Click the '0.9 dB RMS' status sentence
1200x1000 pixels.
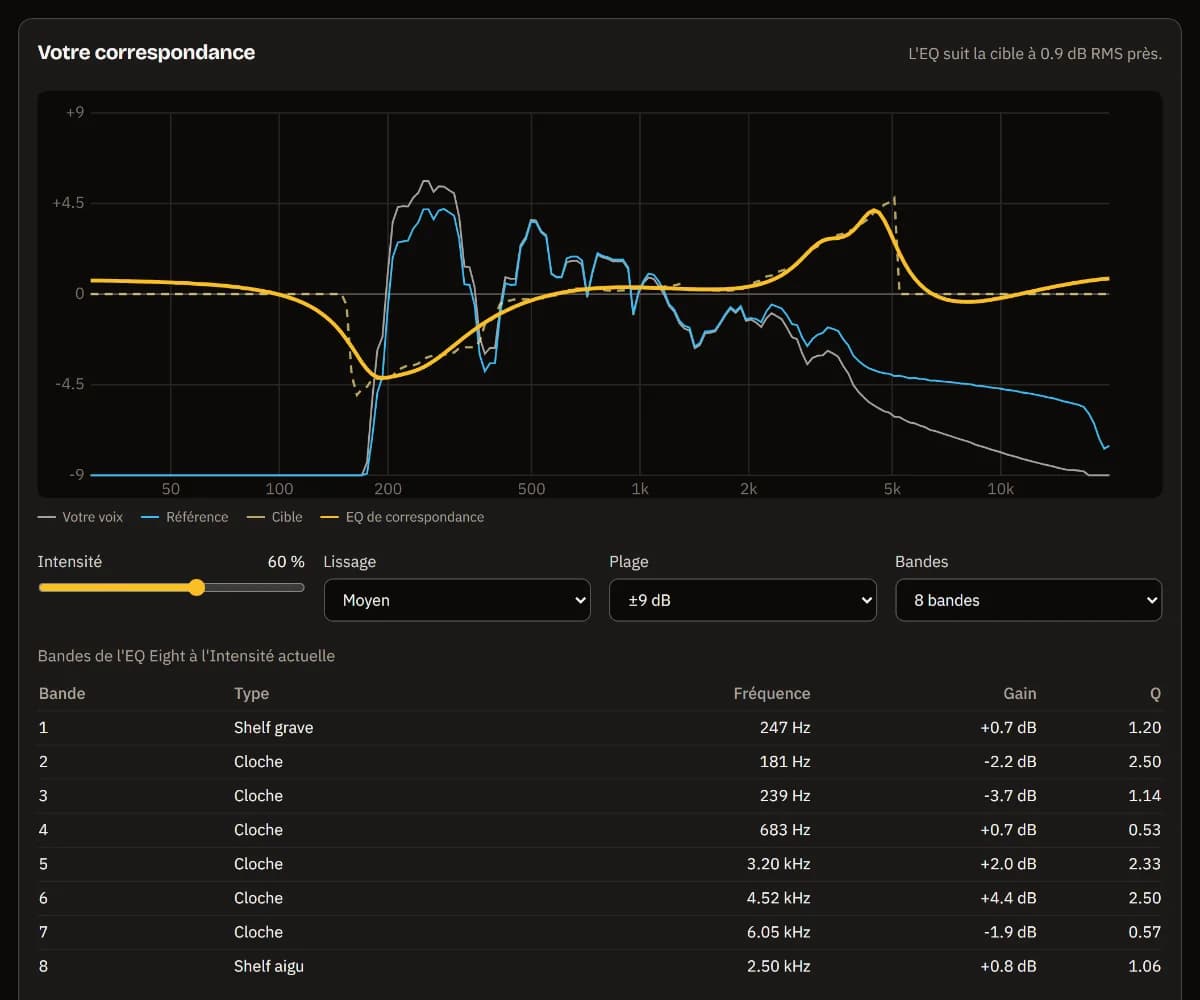(x=1035, y=53)
